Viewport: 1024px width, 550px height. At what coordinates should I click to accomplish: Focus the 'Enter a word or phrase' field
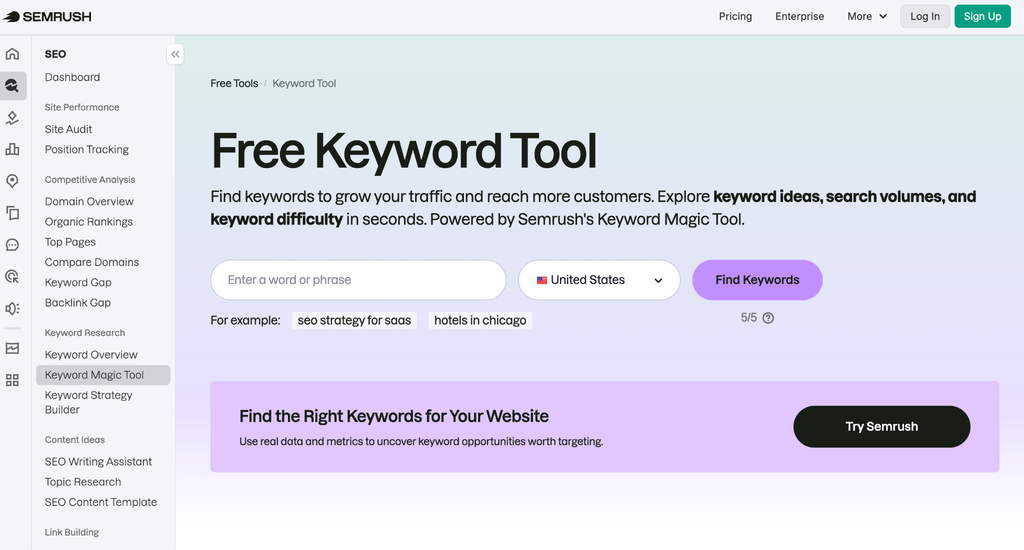tap(358, 280)
